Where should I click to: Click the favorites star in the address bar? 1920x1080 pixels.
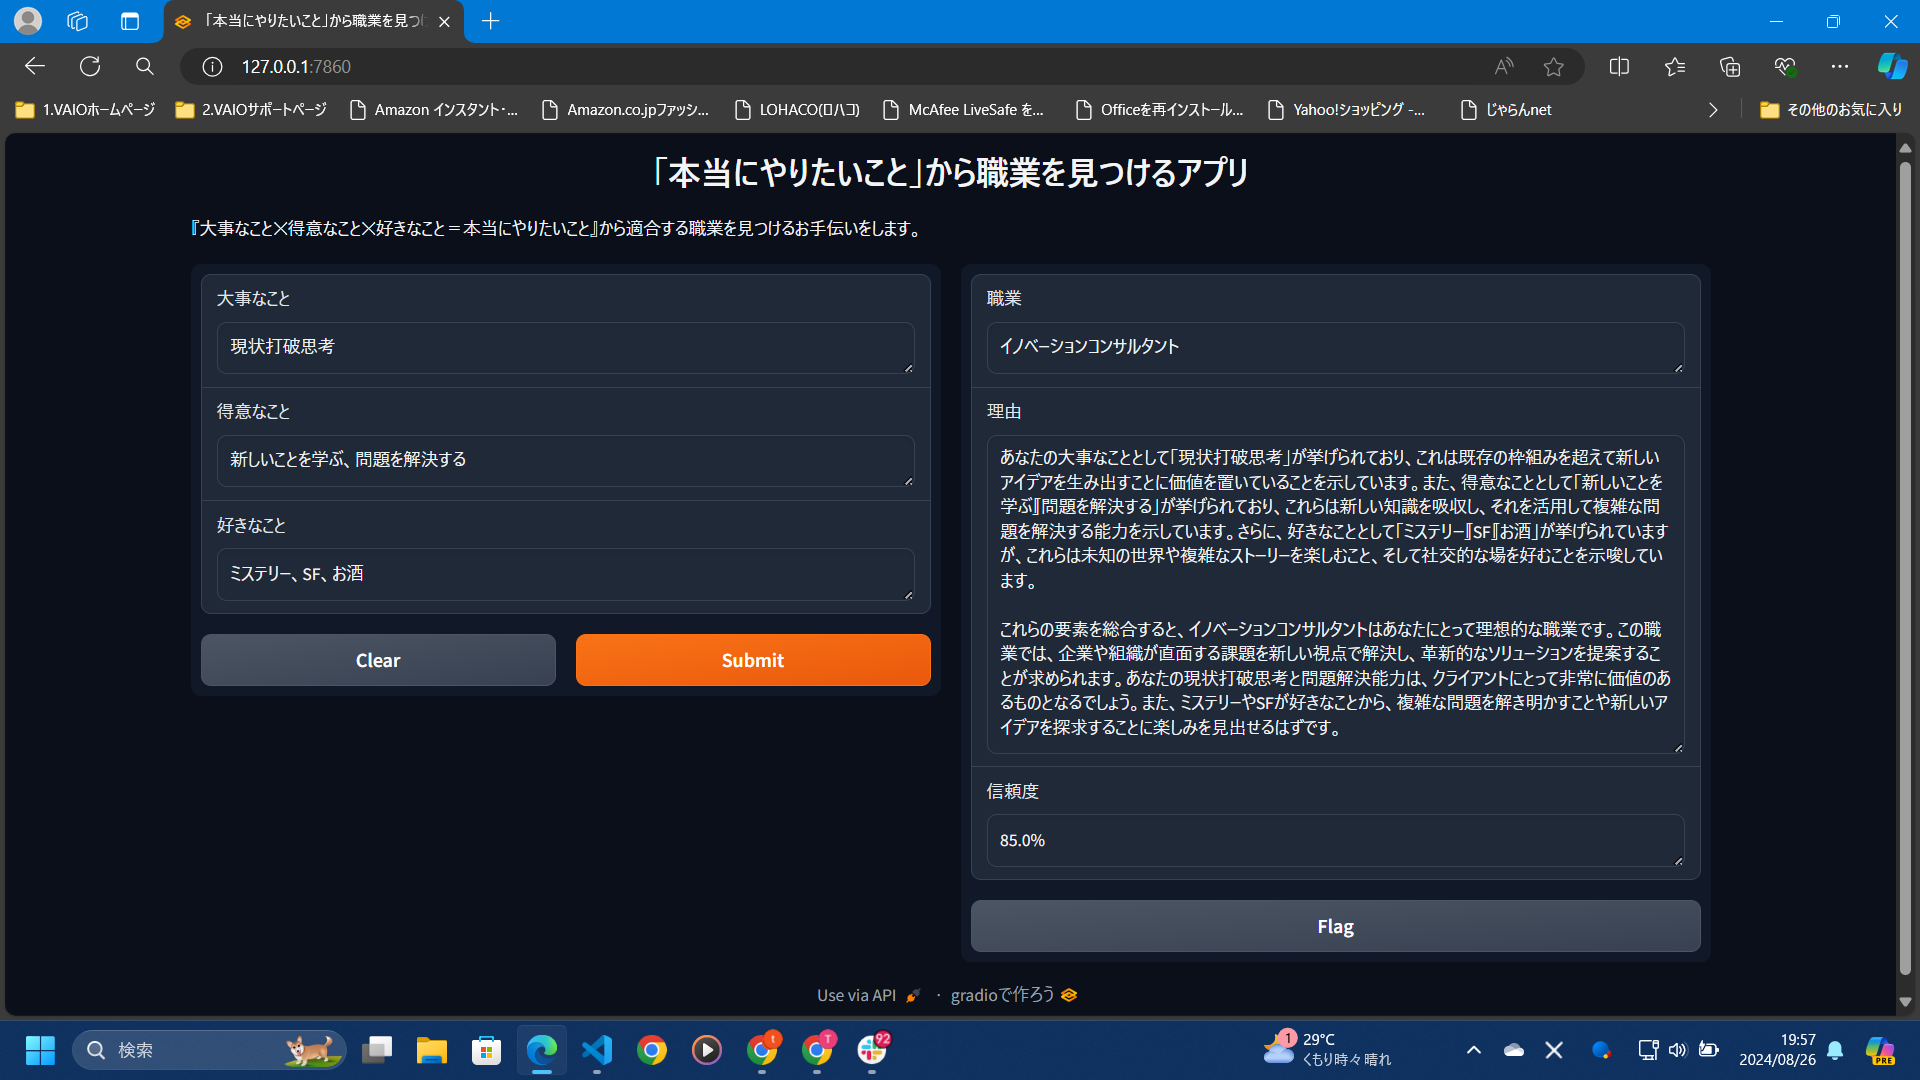1553,66
